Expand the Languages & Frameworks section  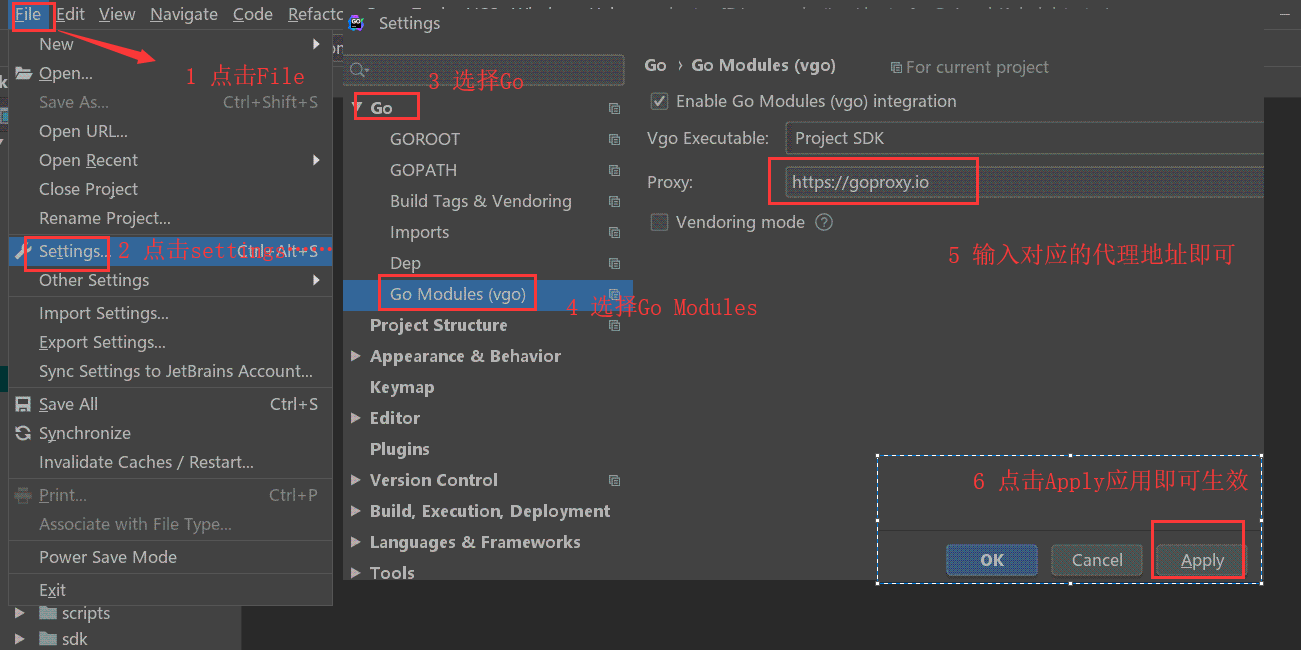click(x=356, y=542)
